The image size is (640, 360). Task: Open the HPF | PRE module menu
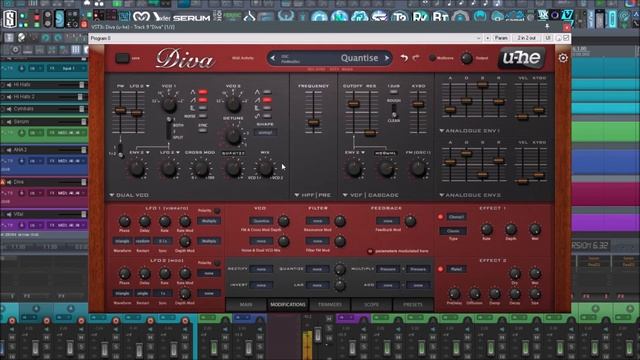pyautogui.click(x=313, y=195)
